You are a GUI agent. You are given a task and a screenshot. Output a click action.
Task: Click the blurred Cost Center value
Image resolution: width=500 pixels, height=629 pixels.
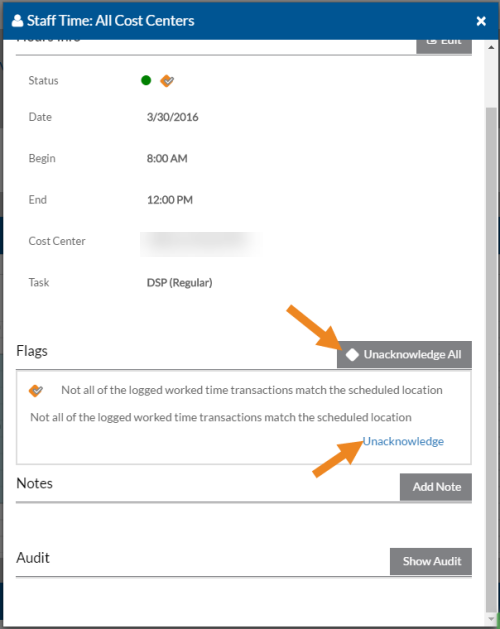201,244
